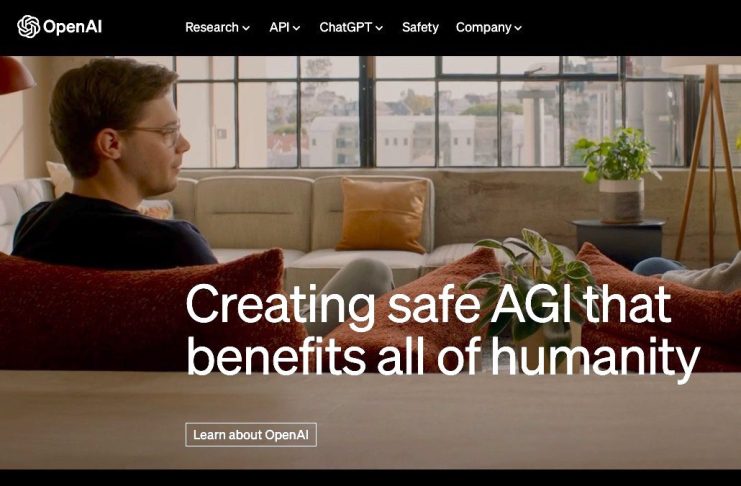Expand the chevron beside Research
Viewport: 741px width, 486px height.
click(x=246, y=28)
